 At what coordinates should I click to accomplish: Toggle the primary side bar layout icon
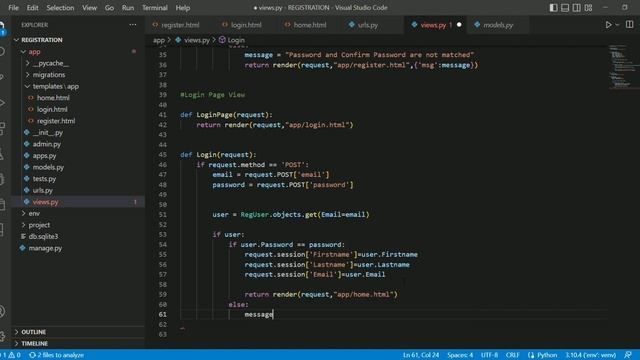(553, 8)
